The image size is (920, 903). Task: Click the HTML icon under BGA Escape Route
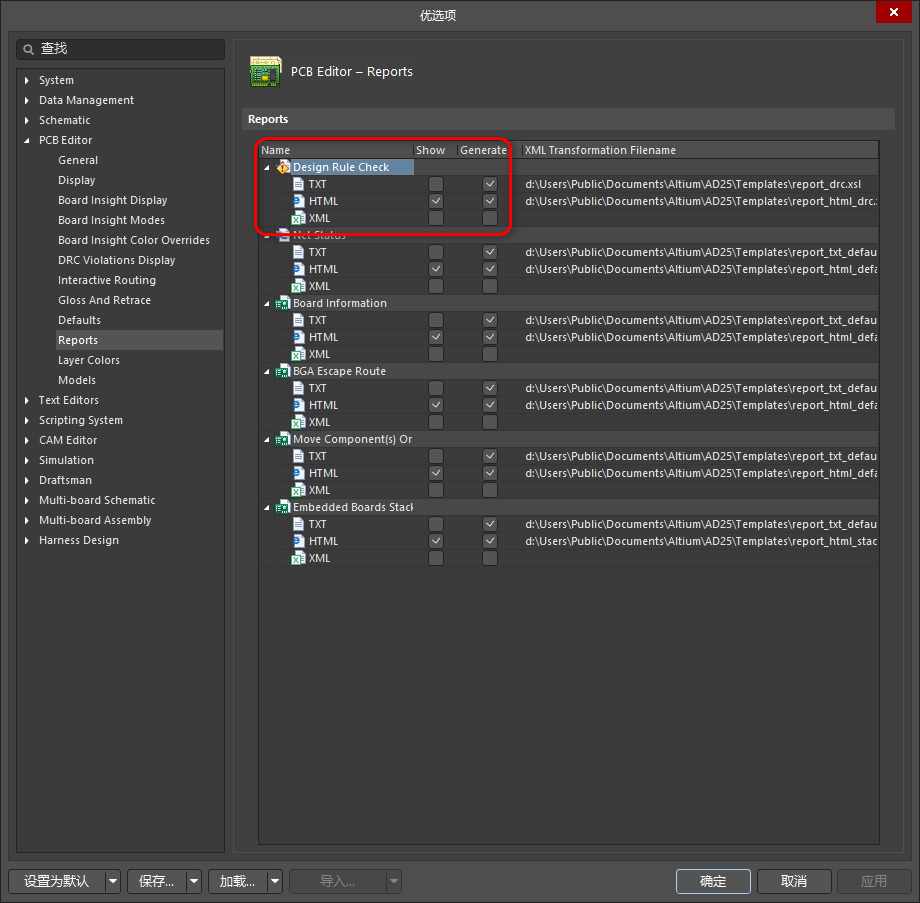pos(299,405)
